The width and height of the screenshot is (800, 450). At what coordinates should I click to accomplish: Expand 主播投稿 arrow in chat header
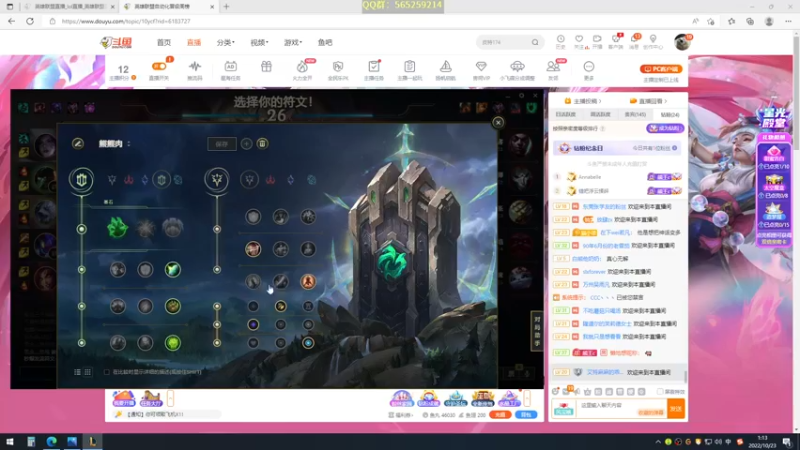(x=600, y=101)
